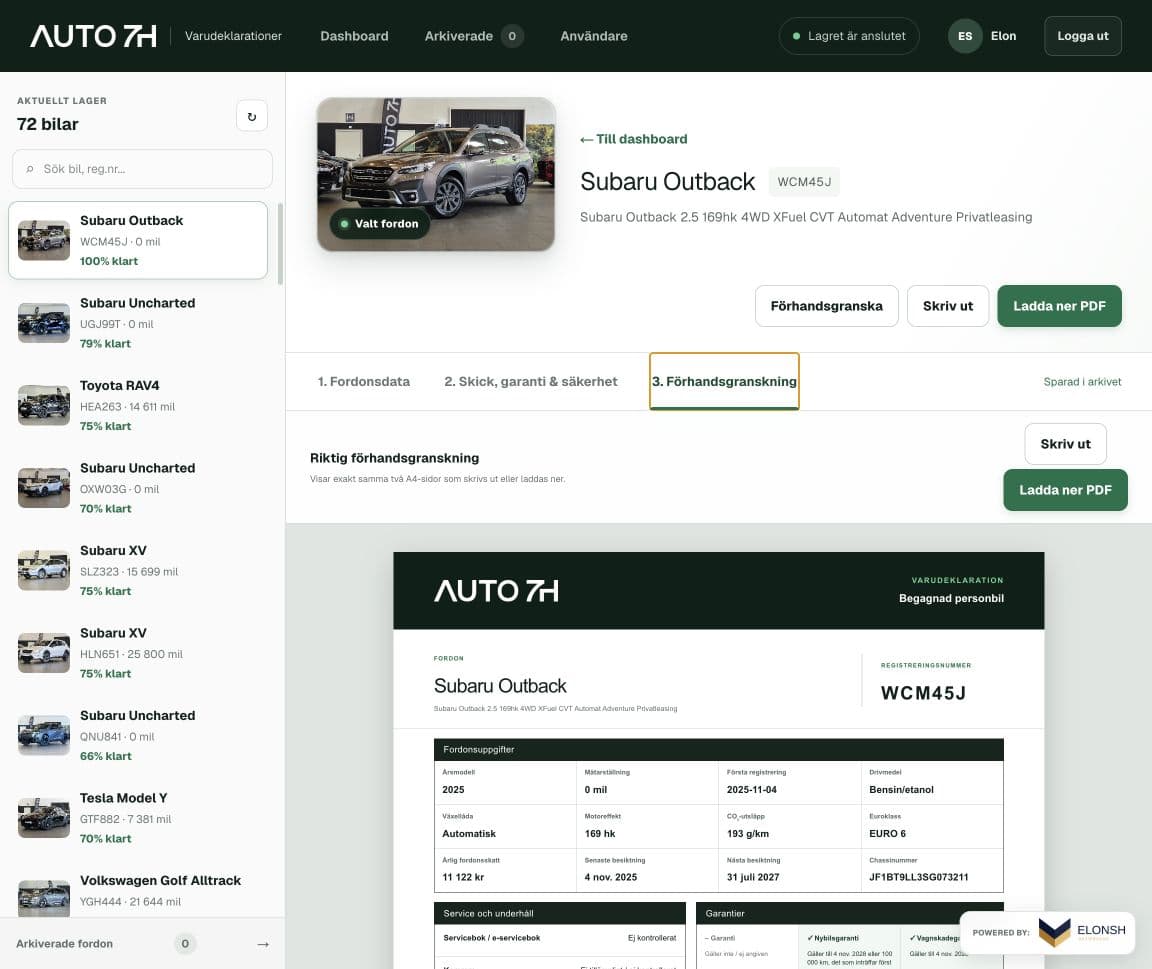
Task: Click the 72 bilar count heading
Action: [x=48, y=124]
